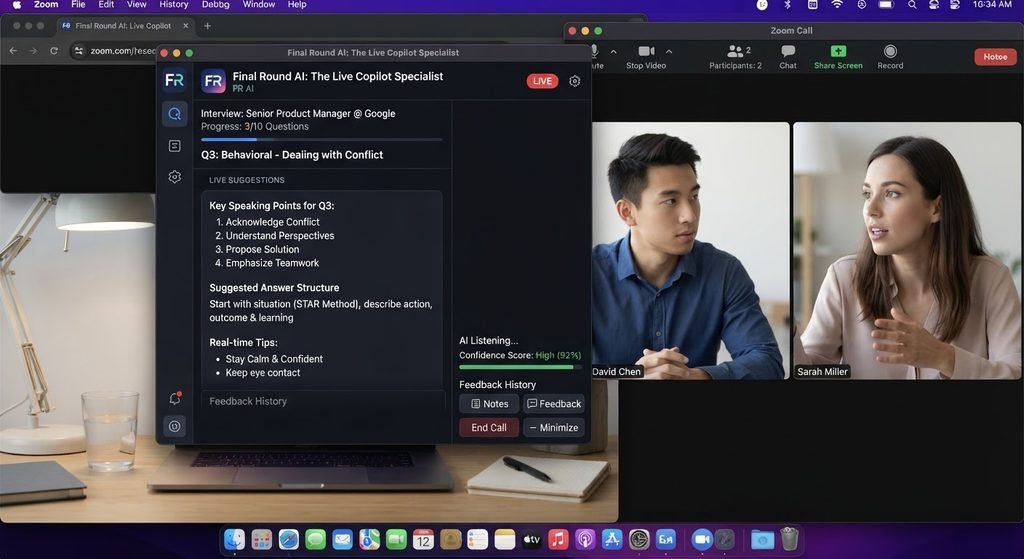1024x559 pixels.
Task: Click the Final Round AI header logo
Action: pos(213,81)
